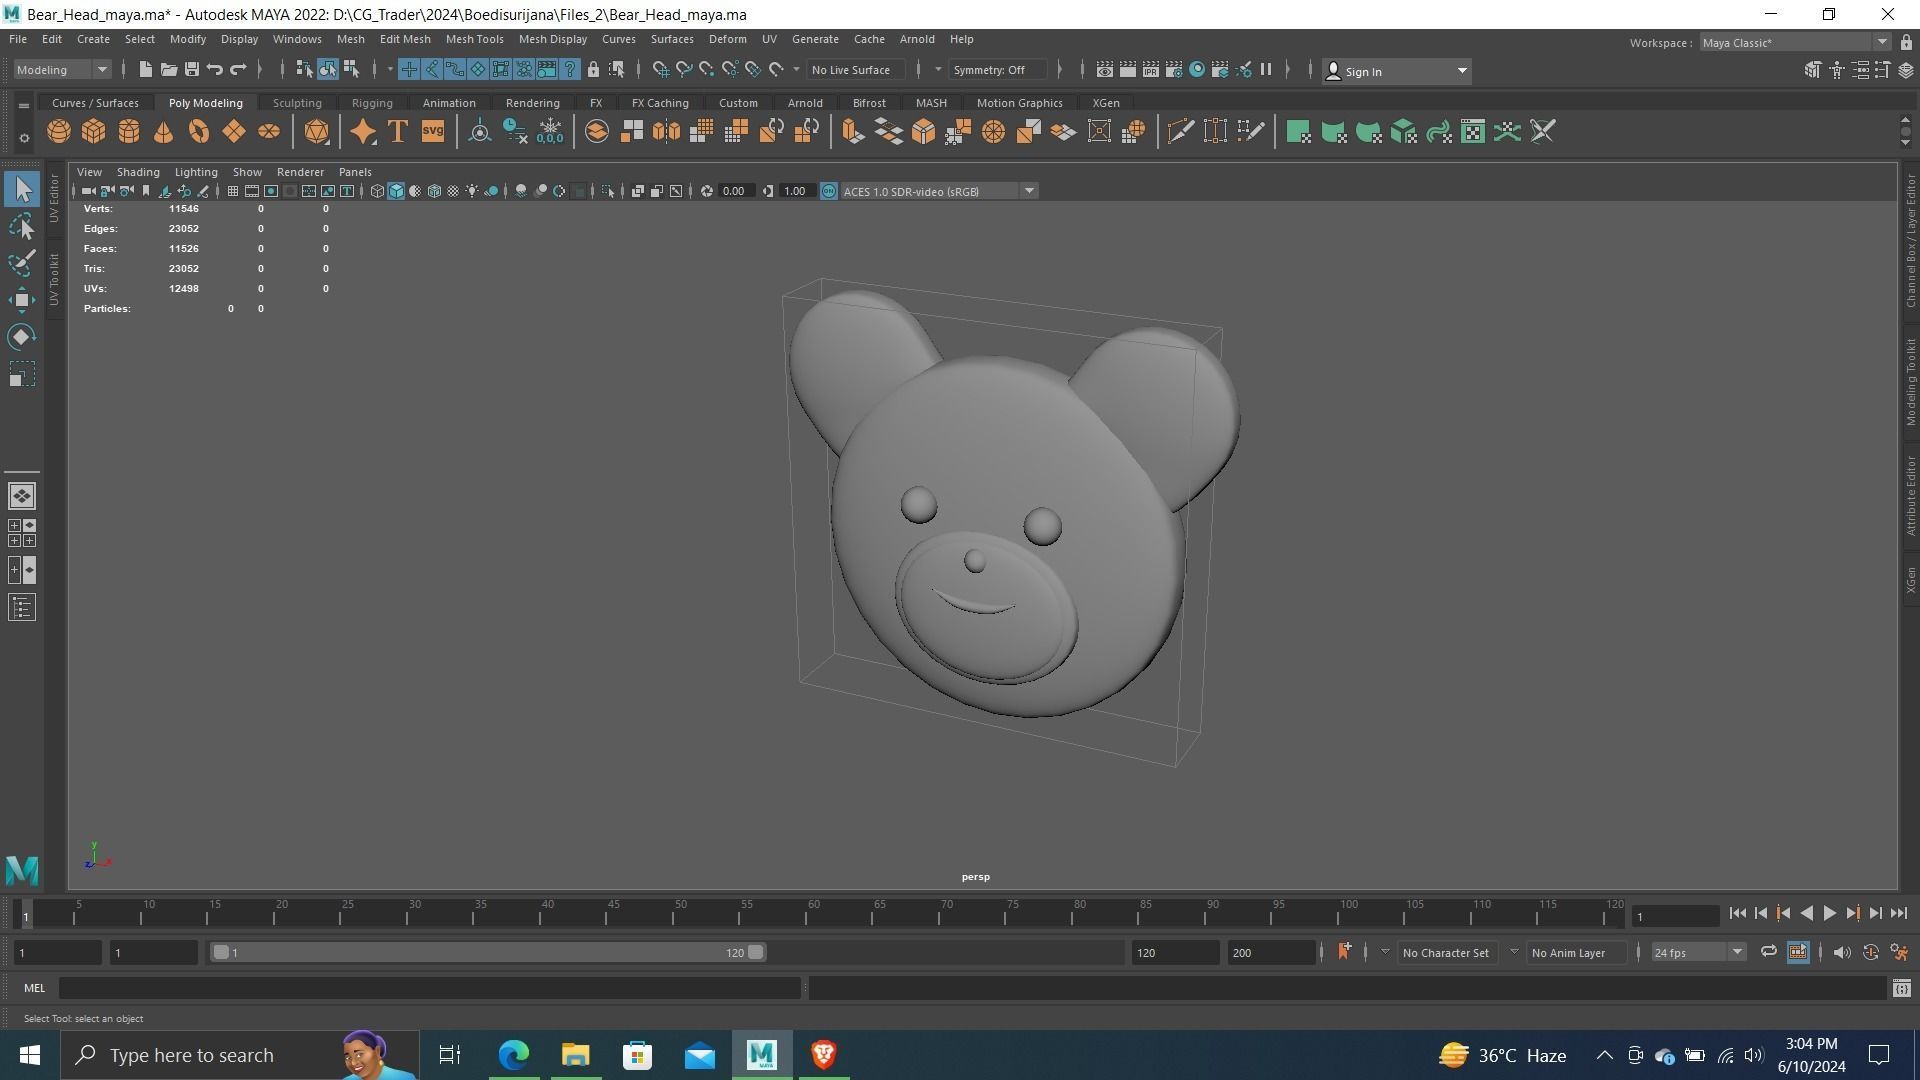
Task: Open the ACES 1.0 SDR-video view transform dropdown
Action: 938,191
